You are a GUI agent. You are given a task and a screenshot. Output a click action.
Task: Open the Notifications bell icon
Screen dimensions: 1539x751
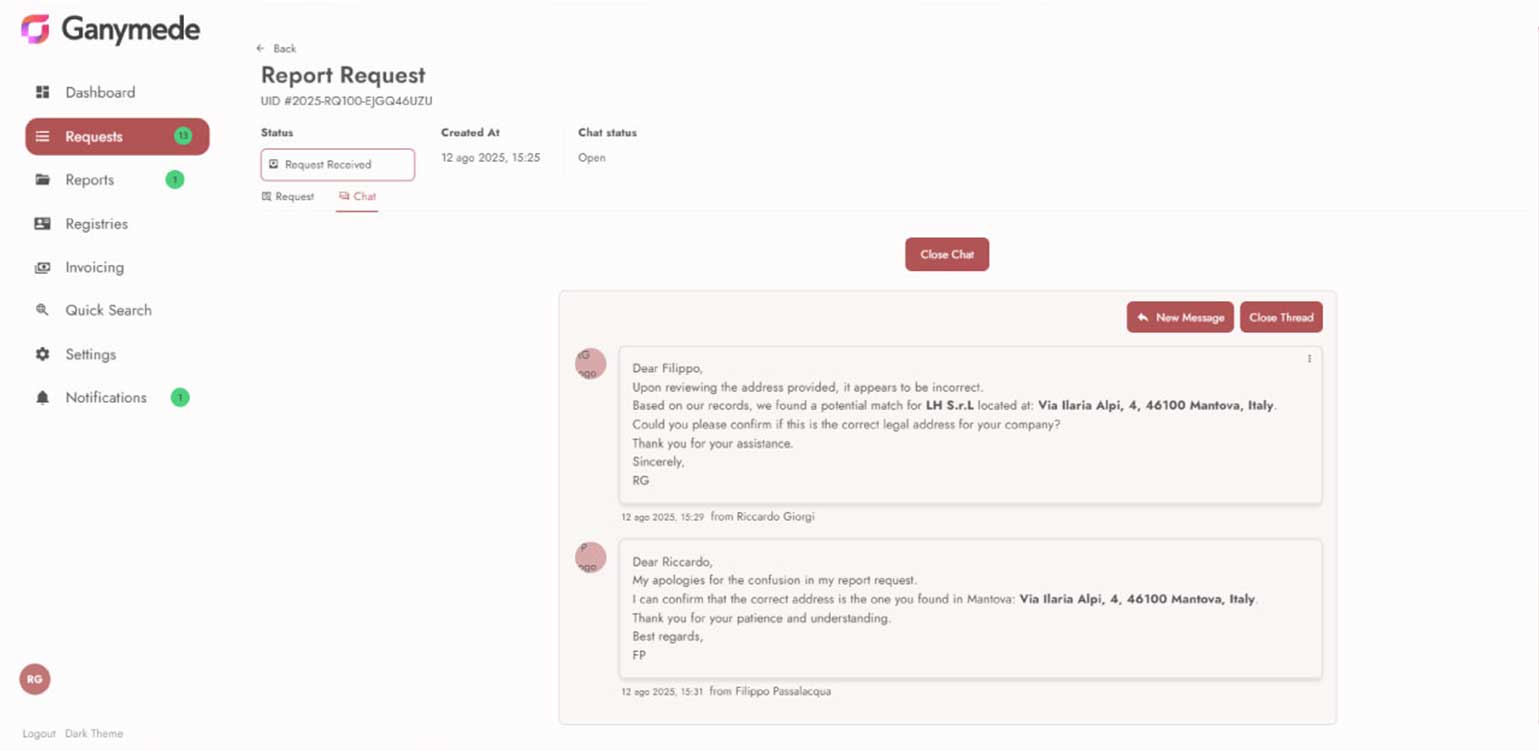click(42, 398)
